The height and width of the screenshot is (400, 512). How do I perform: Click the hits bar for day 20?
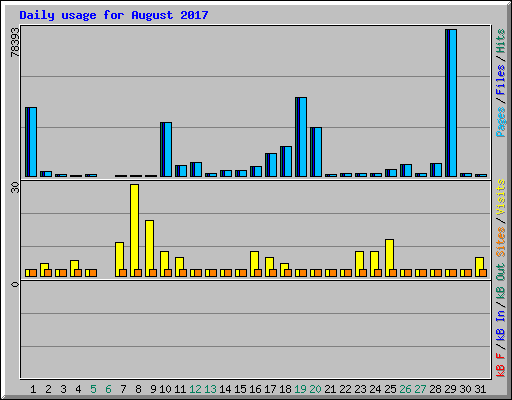(316, 152)
